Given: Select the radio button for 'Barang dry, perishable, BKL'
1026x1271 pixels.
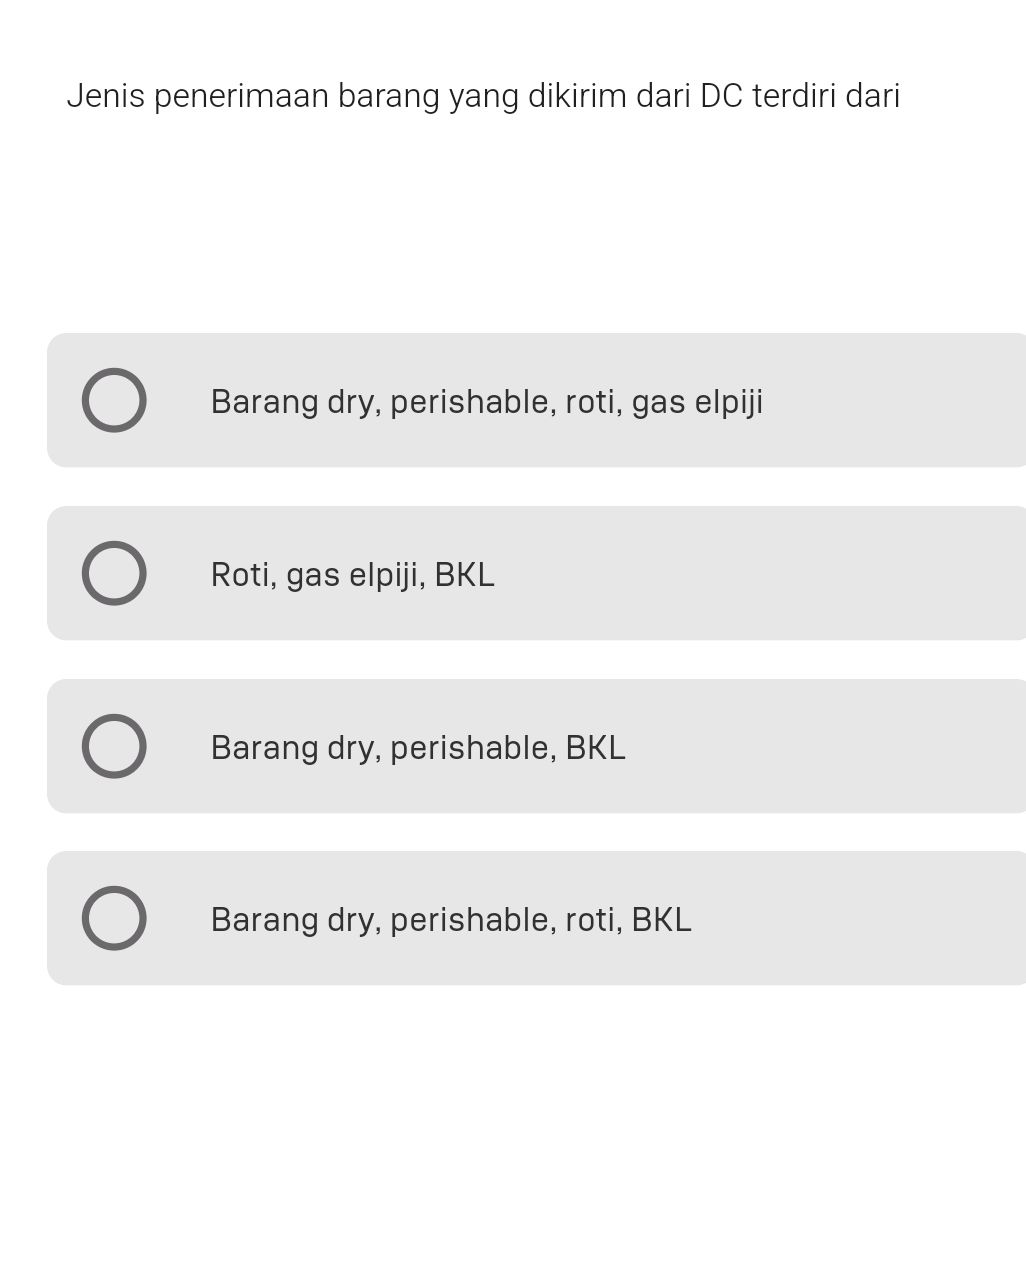Looking at the screenshot, I should 113,745.
